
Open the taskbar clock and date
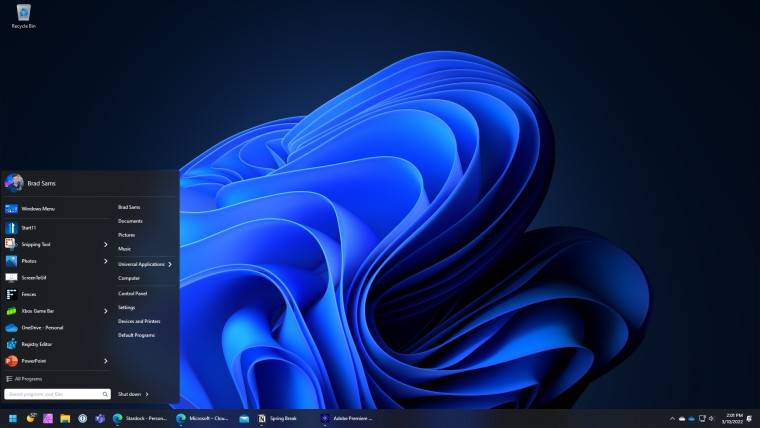(x=732, y=419)
